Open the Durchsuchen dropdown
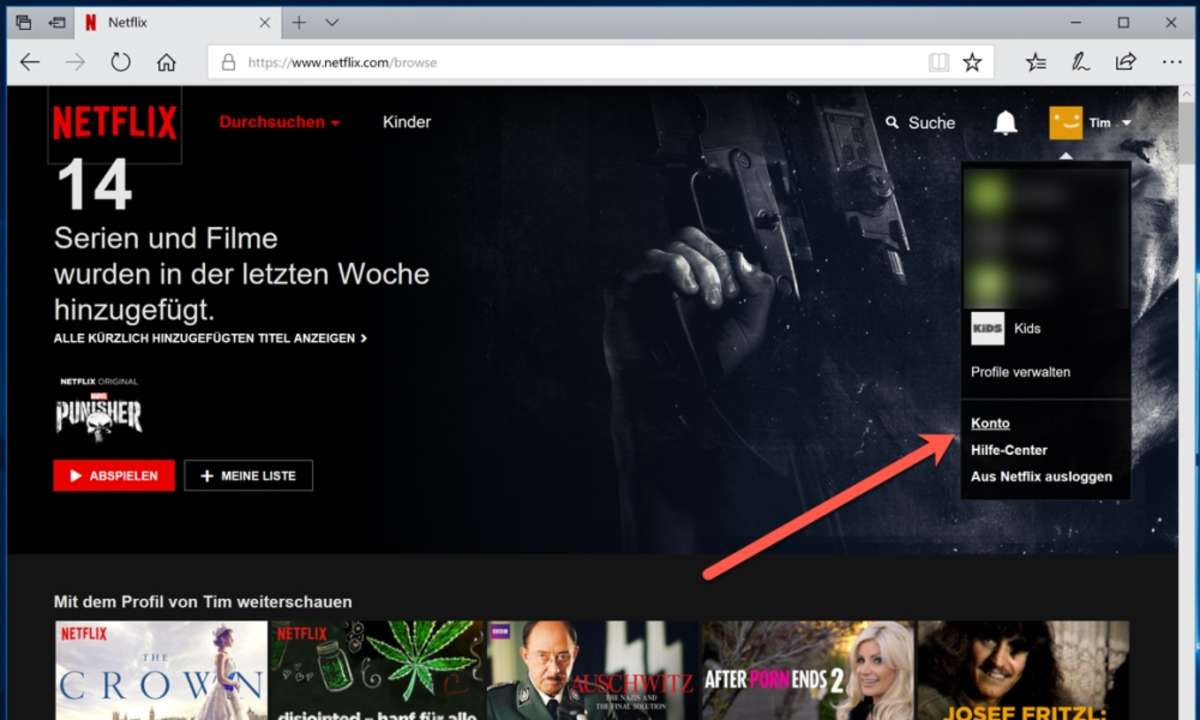Image resolution: width=1200 pixels, height=720 pixels. 280,122
